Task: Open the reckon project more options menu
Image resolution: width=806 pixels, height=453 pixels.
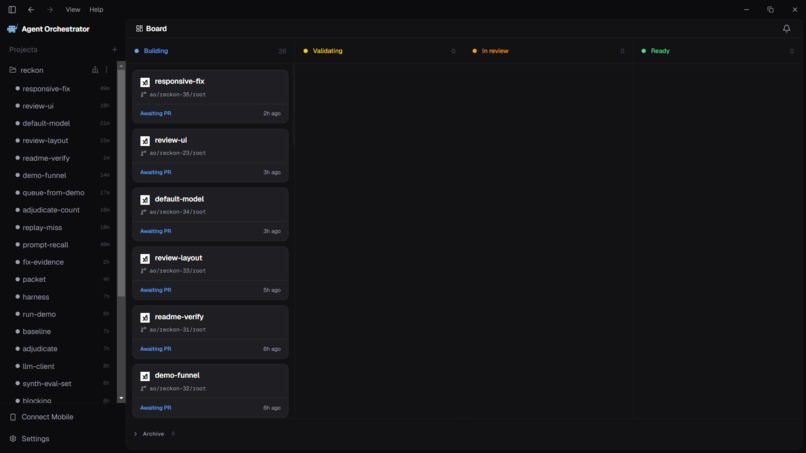Action: [106, 69]
